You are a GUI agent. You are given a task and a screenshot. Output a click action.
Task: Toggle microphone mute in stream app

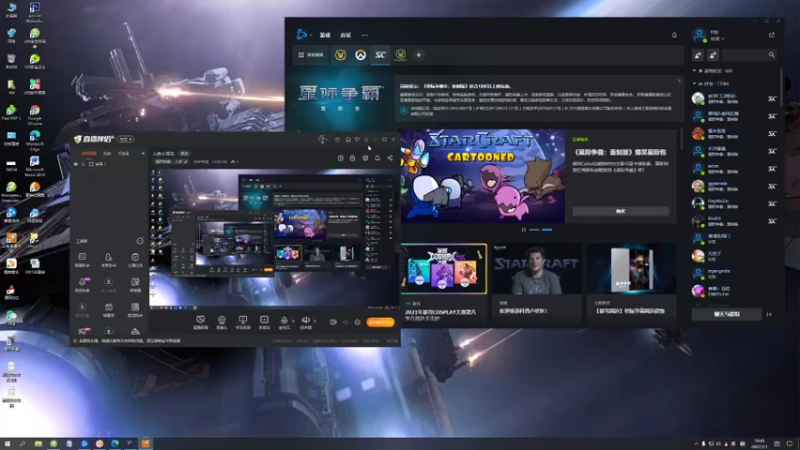tap(284, 322)
